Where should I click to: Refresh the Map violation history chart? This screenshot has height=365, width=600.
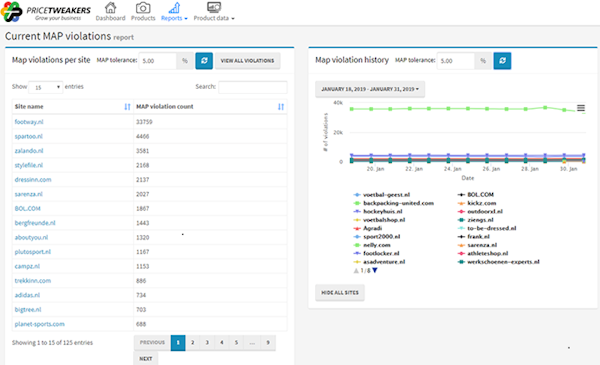tap(502, 61)
